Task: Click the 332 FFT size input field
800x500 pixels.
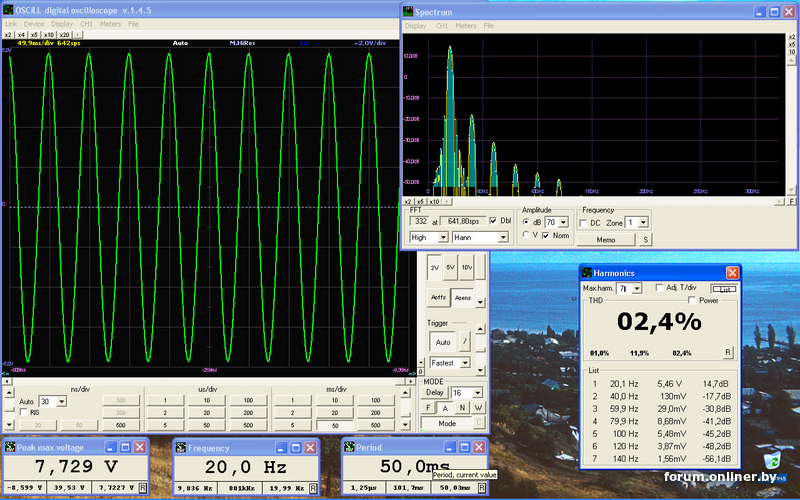Action: pyautogui.click(x=420, y=221)
